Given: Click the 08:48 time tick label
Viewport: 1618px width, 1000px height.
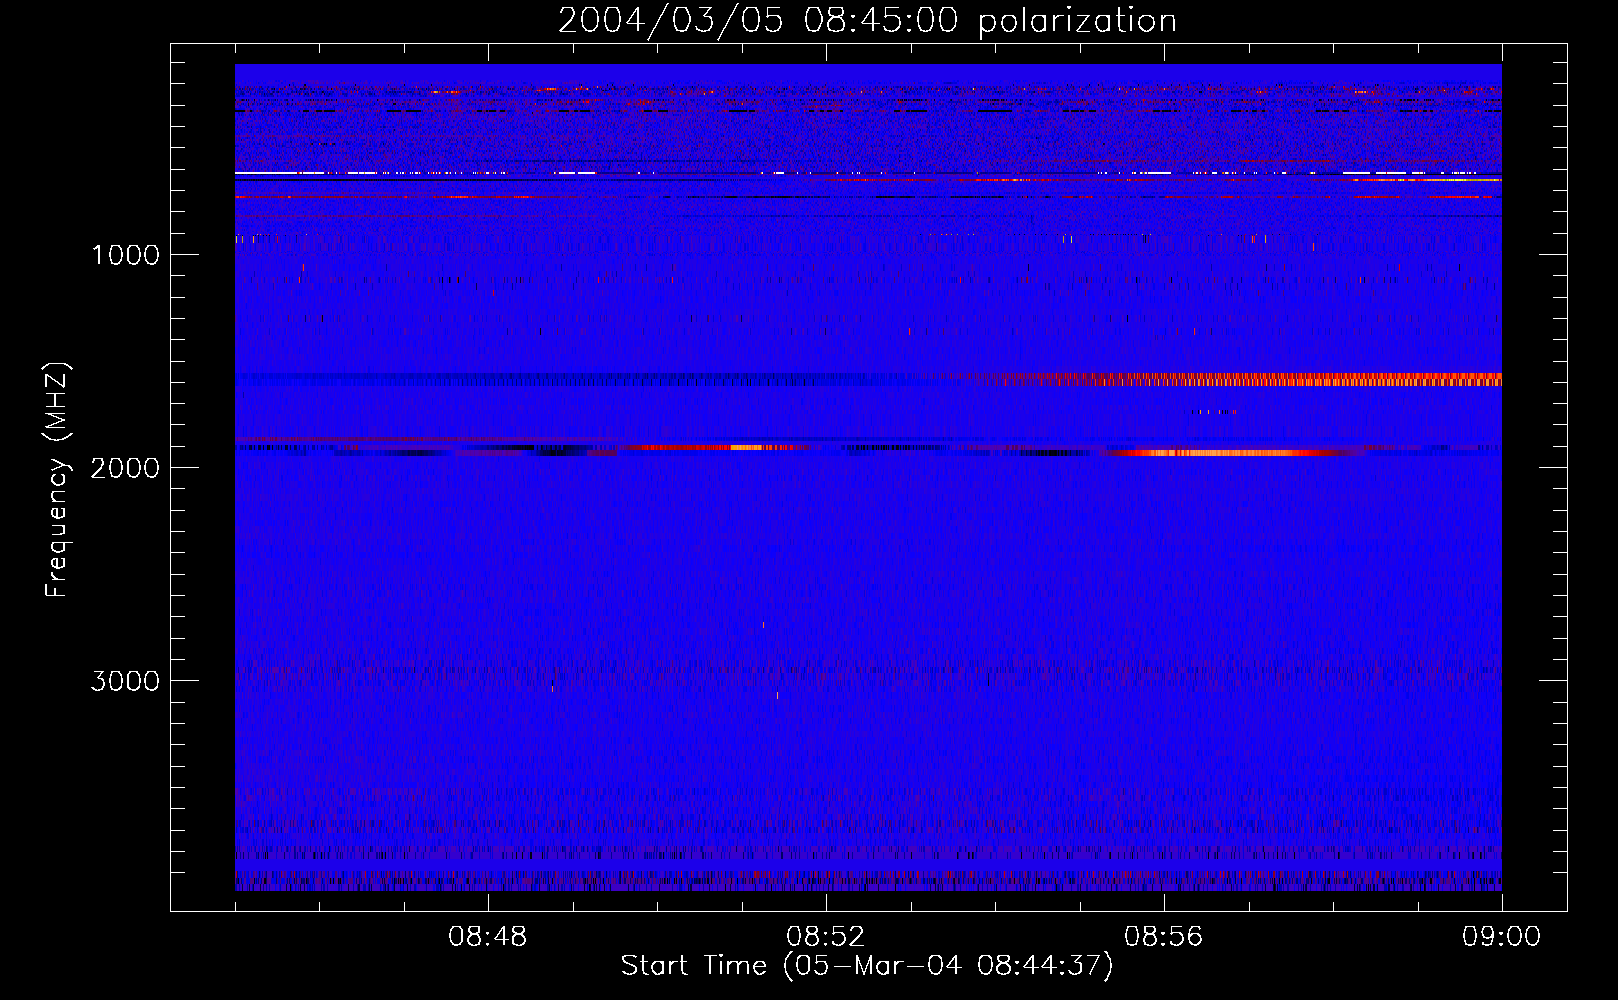Looking at the screenshot, I should [x=488, y=937].
